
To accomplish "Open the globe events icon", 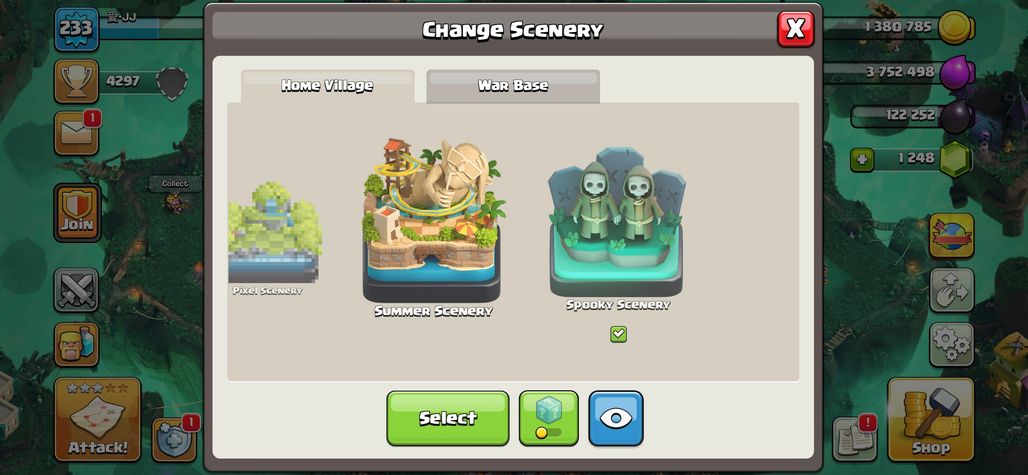I will [951, 236].
